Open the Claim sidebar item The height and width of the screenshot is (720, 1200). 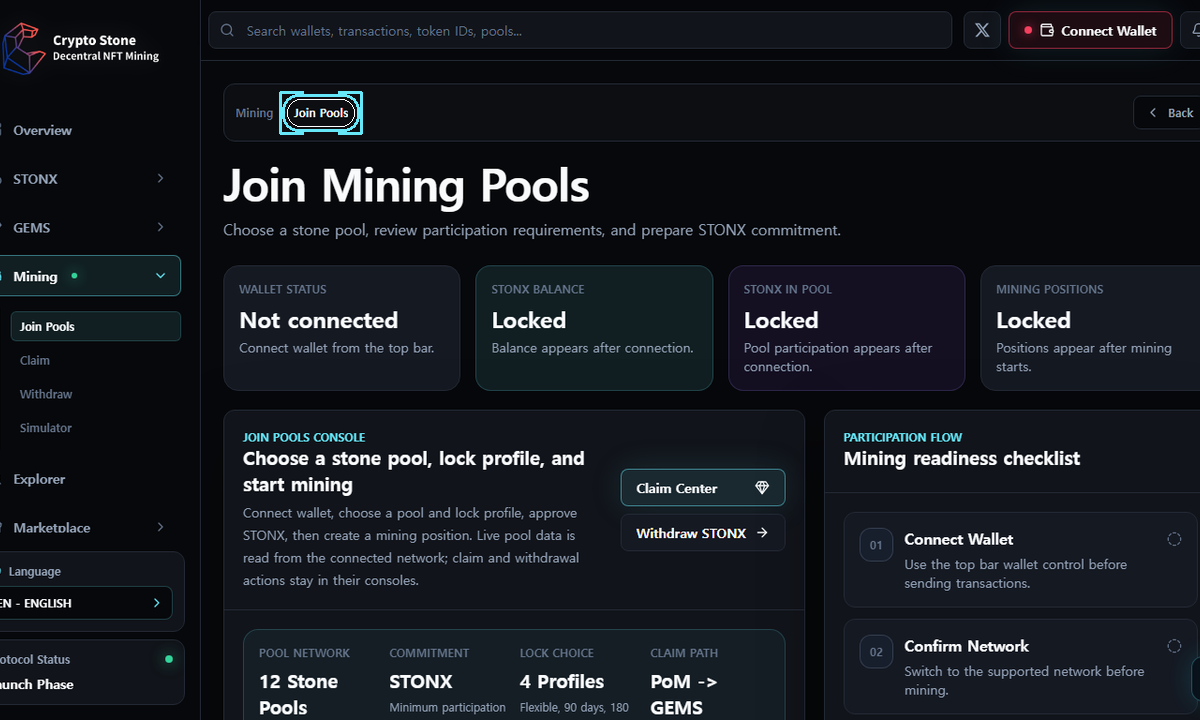coord(96,360)
